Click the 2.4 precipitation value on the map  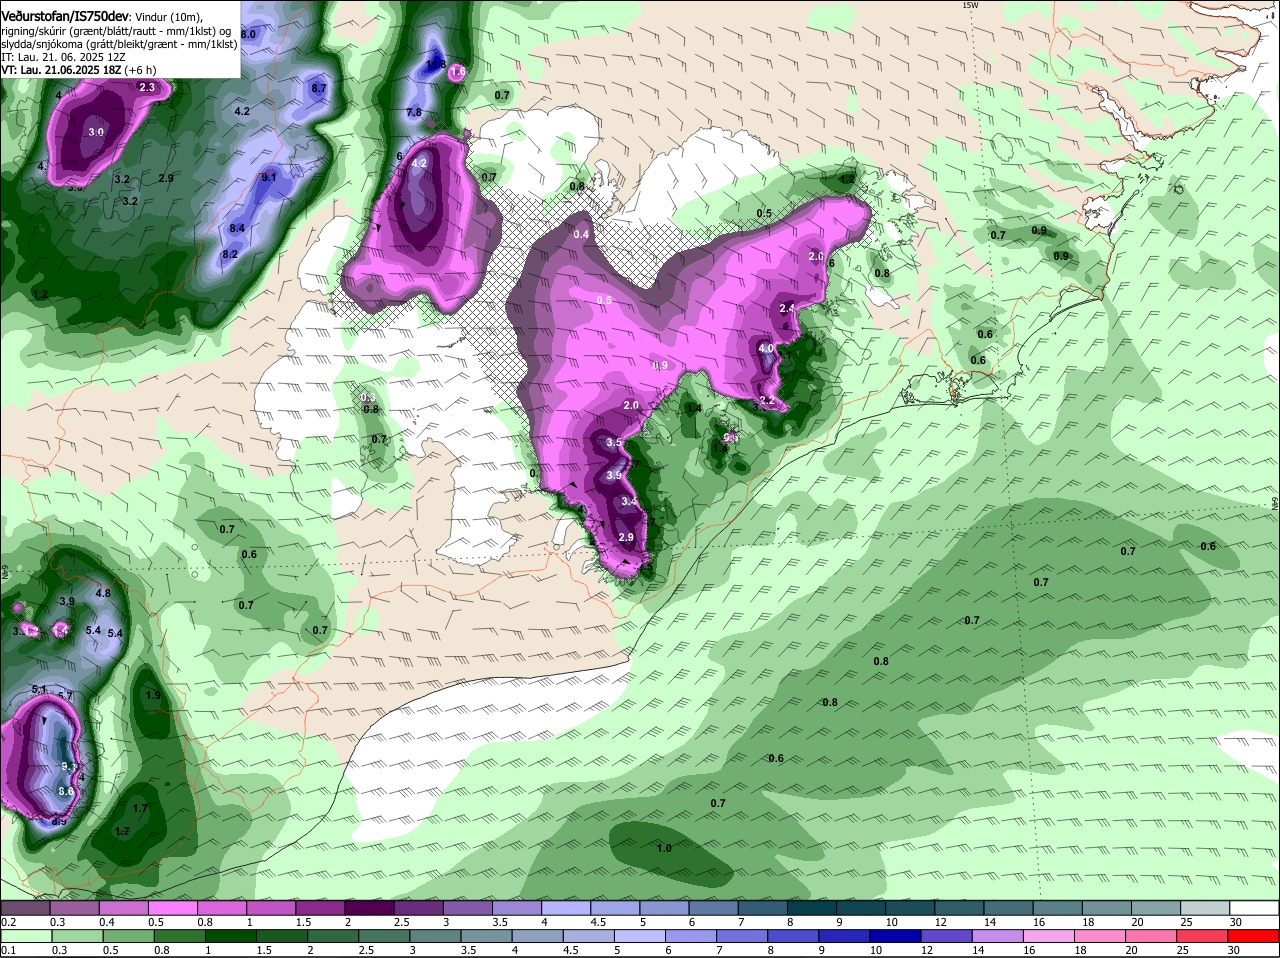(786, 308)
